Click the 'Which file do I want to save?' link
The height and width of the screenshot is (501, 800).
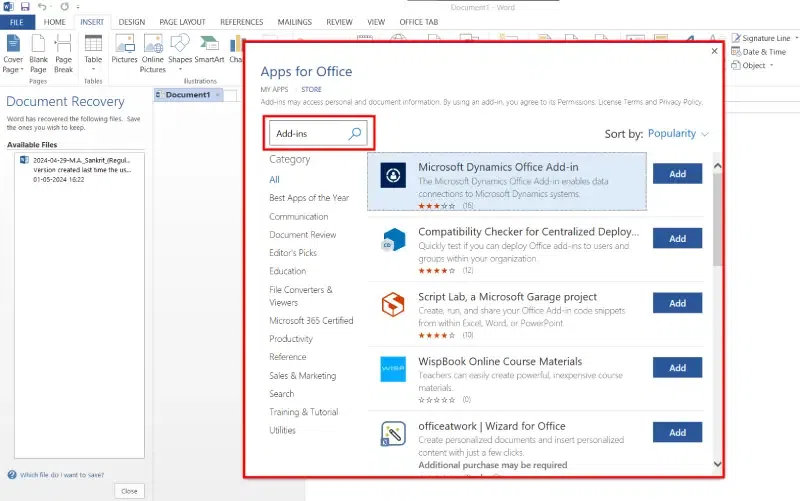click(62, 475)
